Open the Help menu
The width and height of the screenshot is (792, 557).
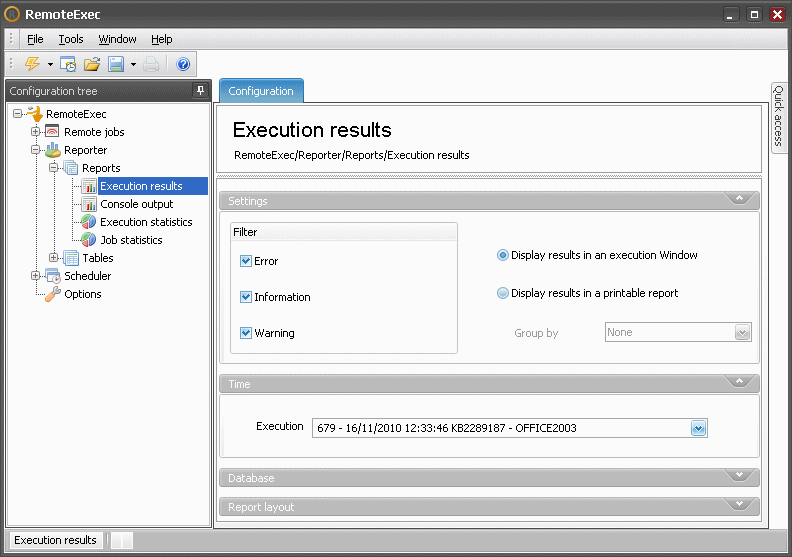(162, 39)
